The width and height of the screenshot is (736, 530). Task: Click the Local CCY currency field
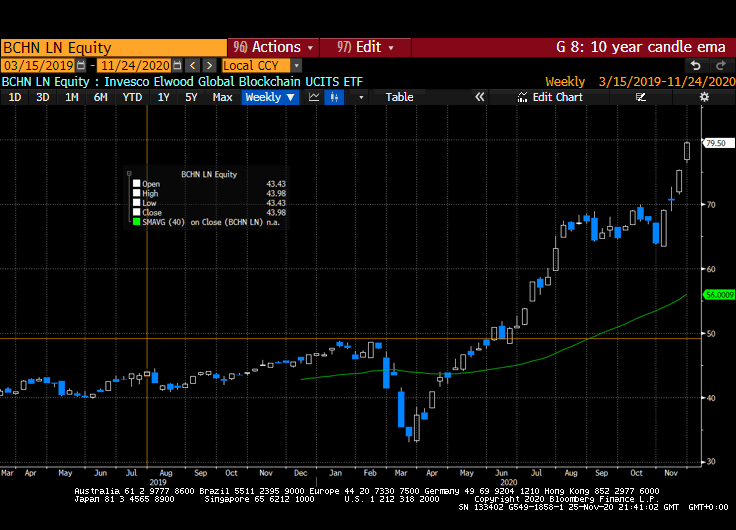click(x=256, y=65)
